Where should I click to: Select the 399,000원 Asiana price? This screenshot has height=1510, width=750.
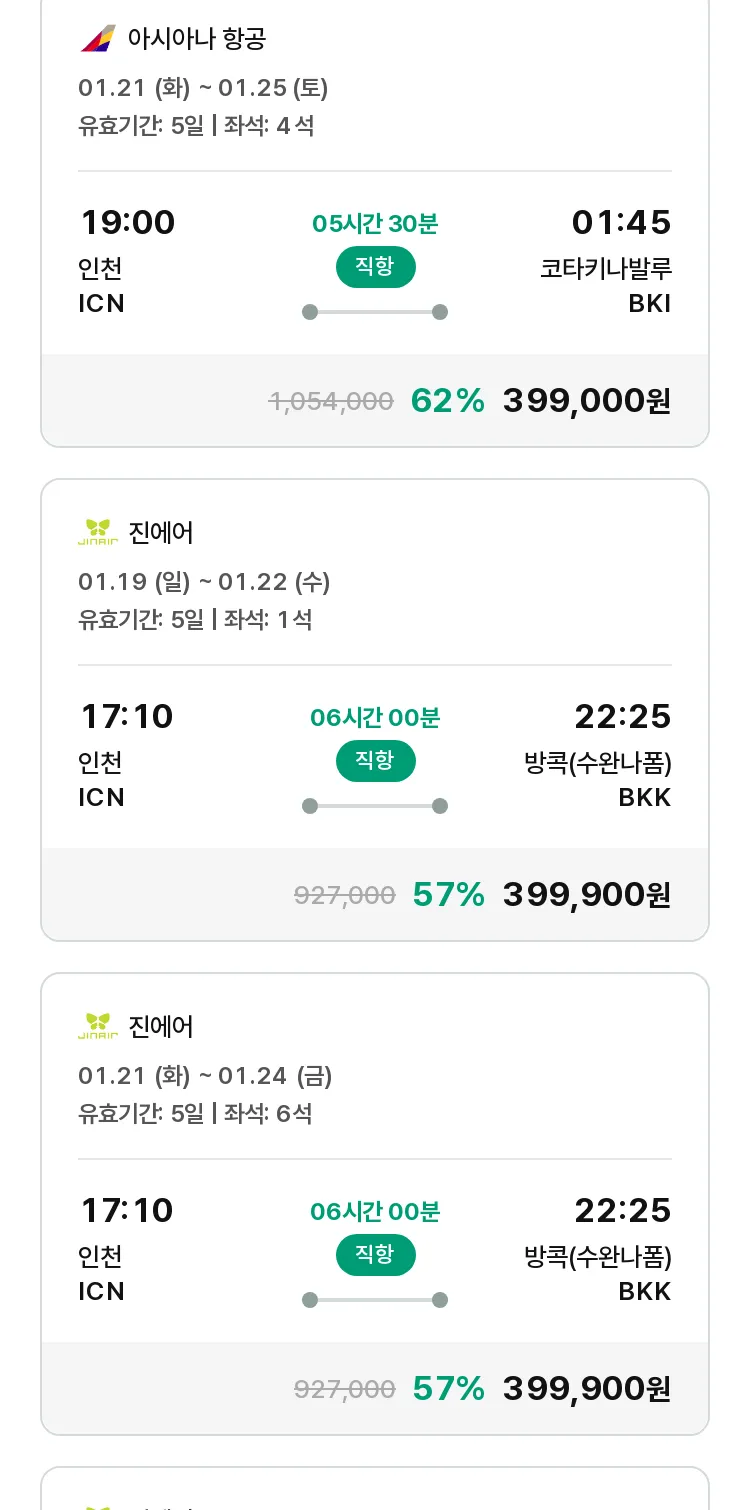(587, 401)
